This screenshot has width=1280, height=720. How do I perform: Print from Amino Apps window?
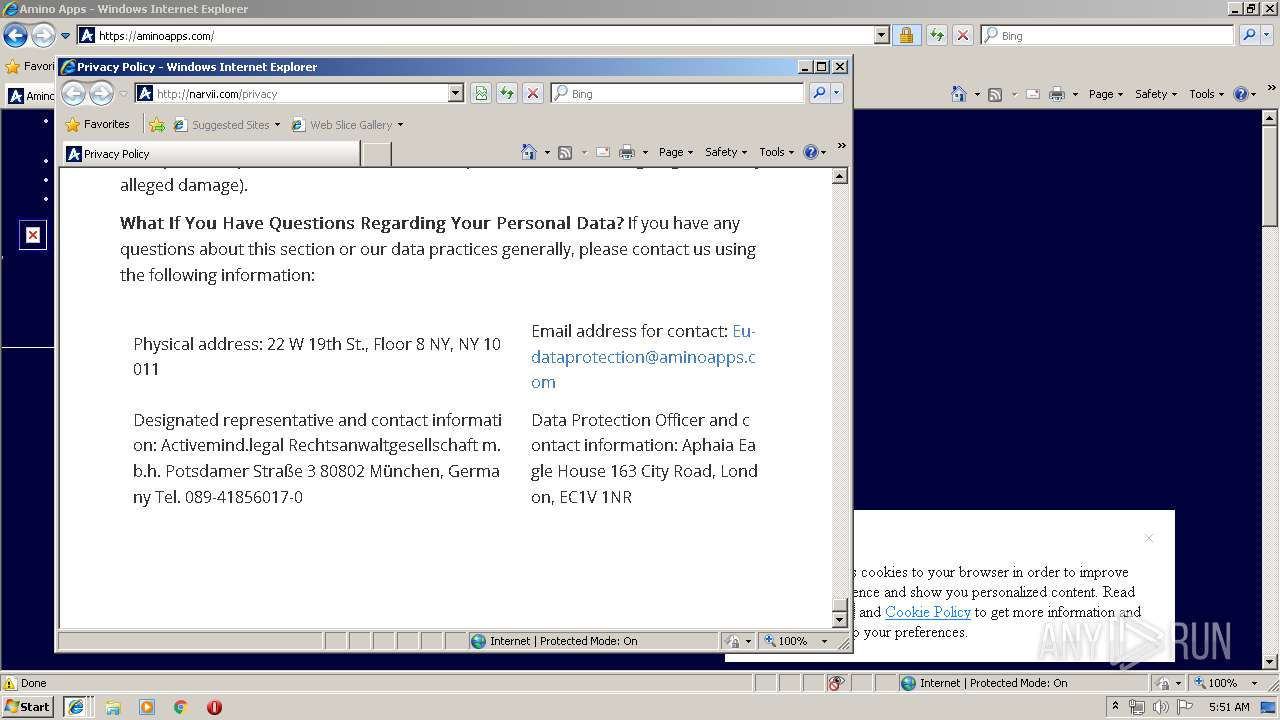[1057, 94]
